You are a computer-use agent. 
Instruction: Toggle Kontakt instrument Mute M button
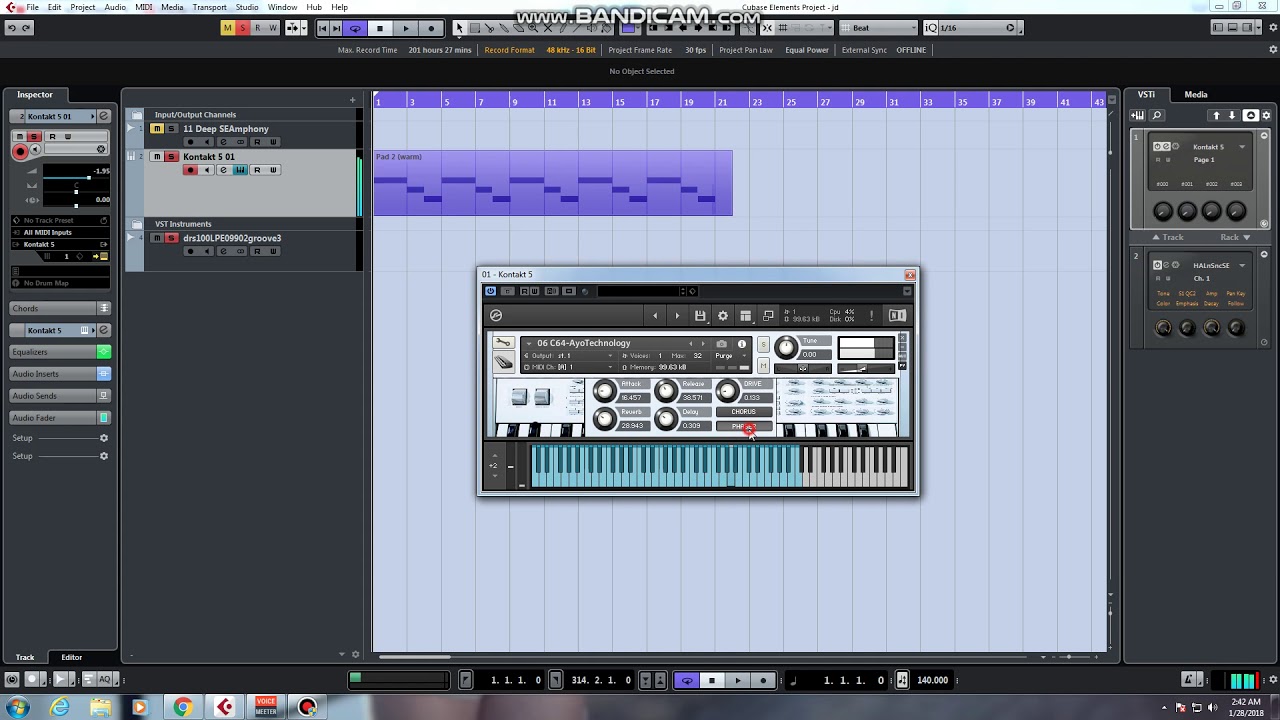tap(763, 365)
